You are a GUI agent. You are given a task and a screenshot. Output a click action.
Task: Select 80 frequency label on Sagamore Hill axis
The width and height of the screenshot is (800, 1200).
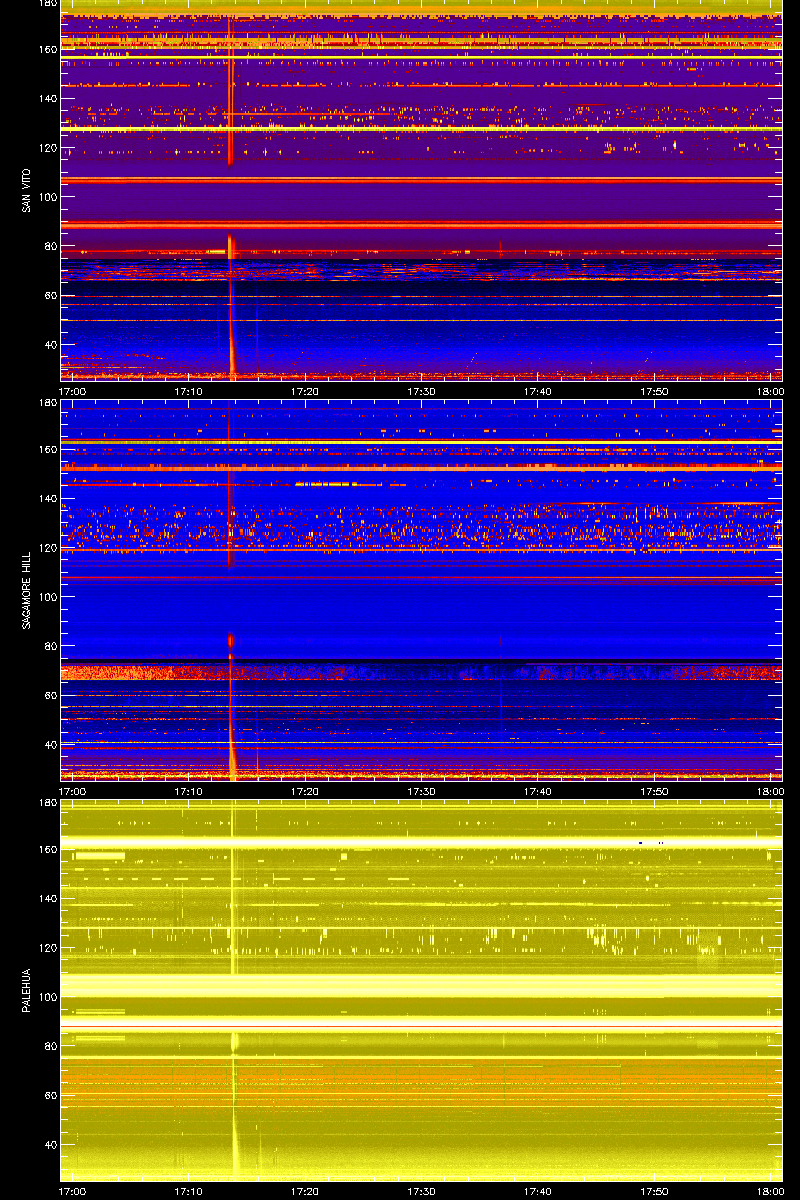click(50, 646)
